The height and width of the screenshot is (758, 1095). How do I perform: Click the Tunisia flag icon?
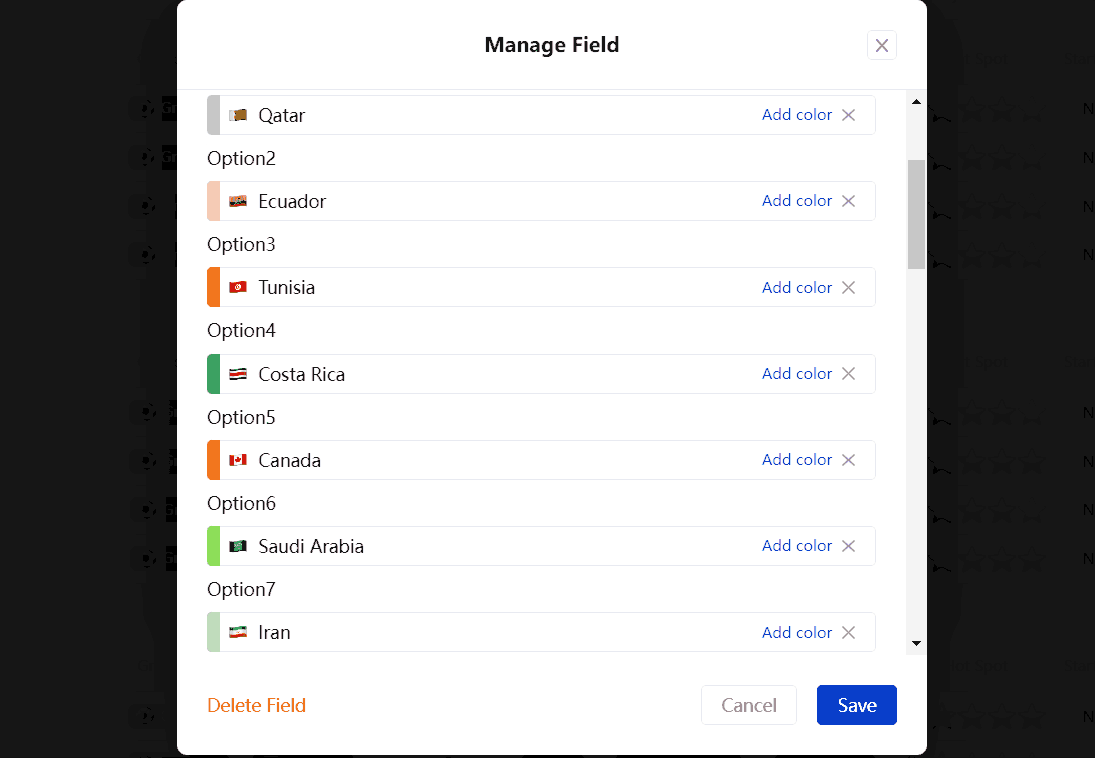[x=238, y=287]
